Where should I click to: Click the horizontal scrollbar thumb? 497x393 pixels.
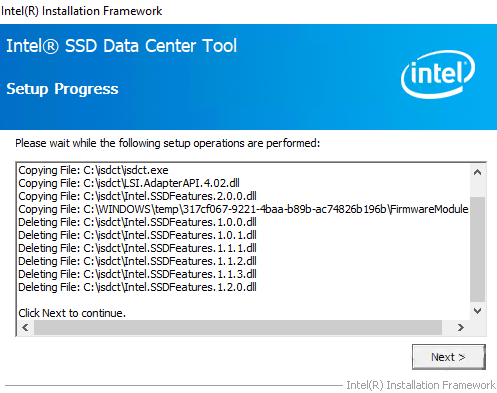pyautogui.click(x=238, y=328)
